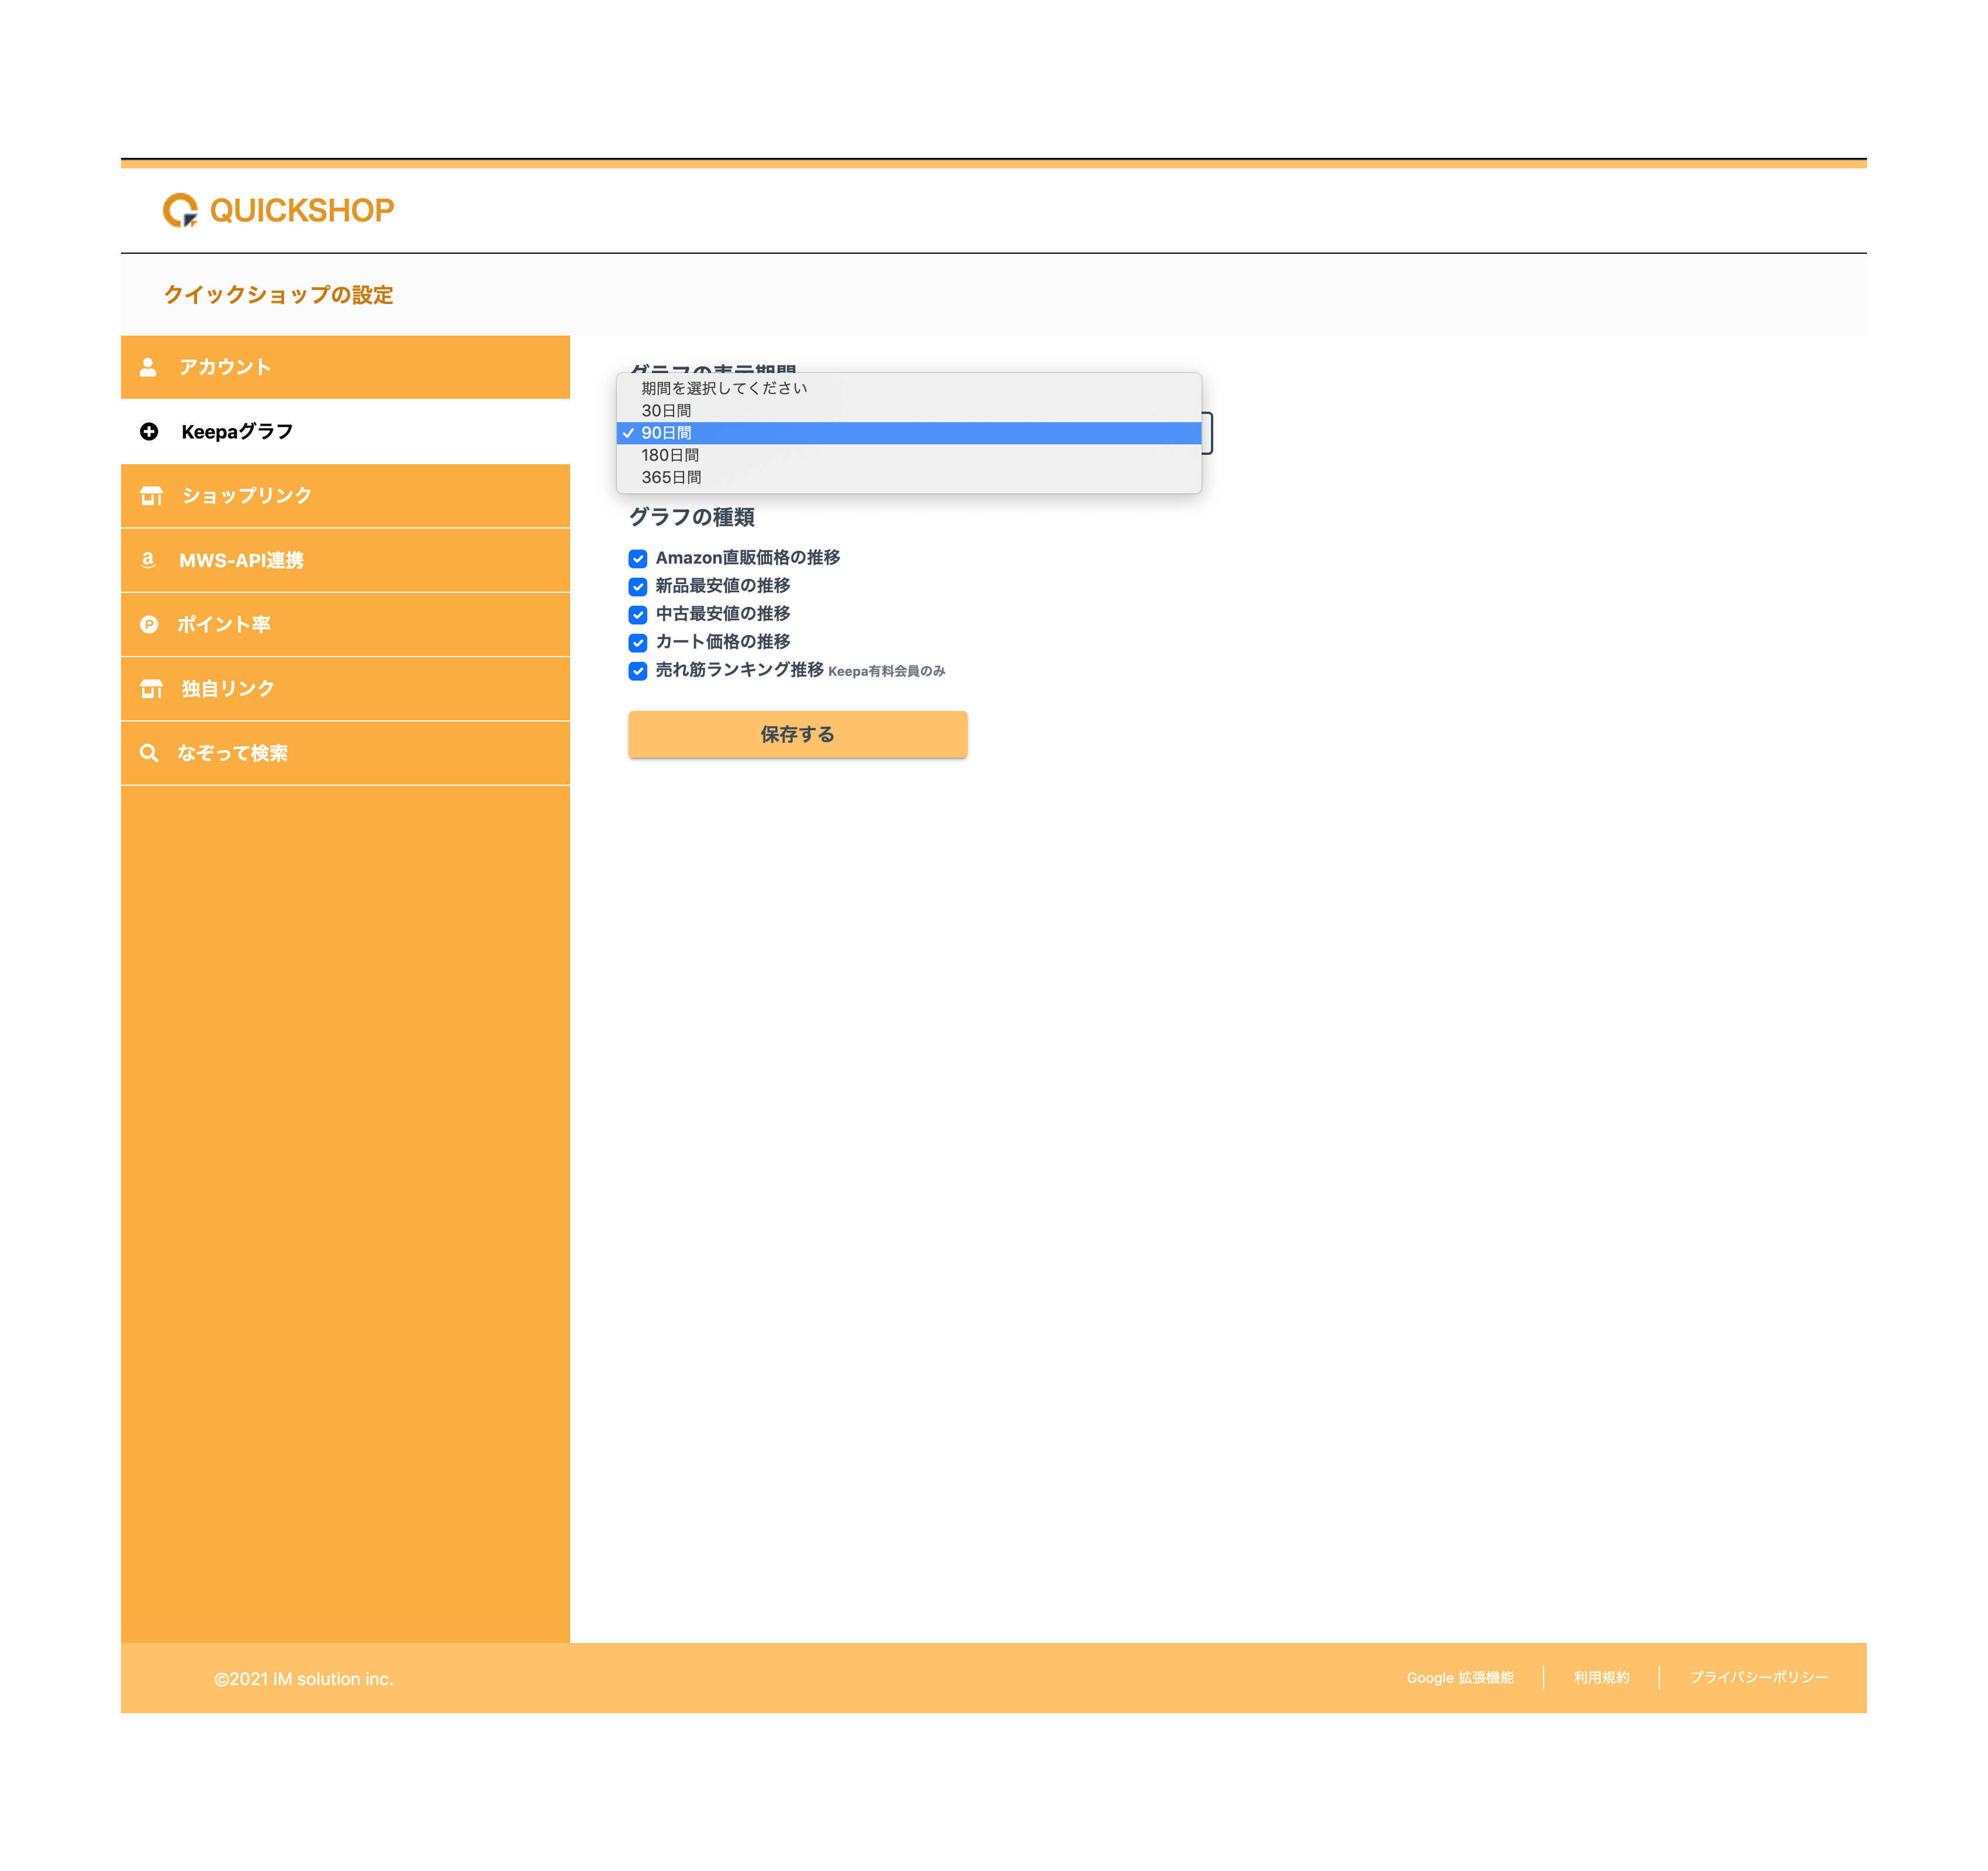The height and width of the screenshot is (1871, 1988).
Task: Uncheck Amazon直販価格の推移 checkbox
Action: (638, 558)
